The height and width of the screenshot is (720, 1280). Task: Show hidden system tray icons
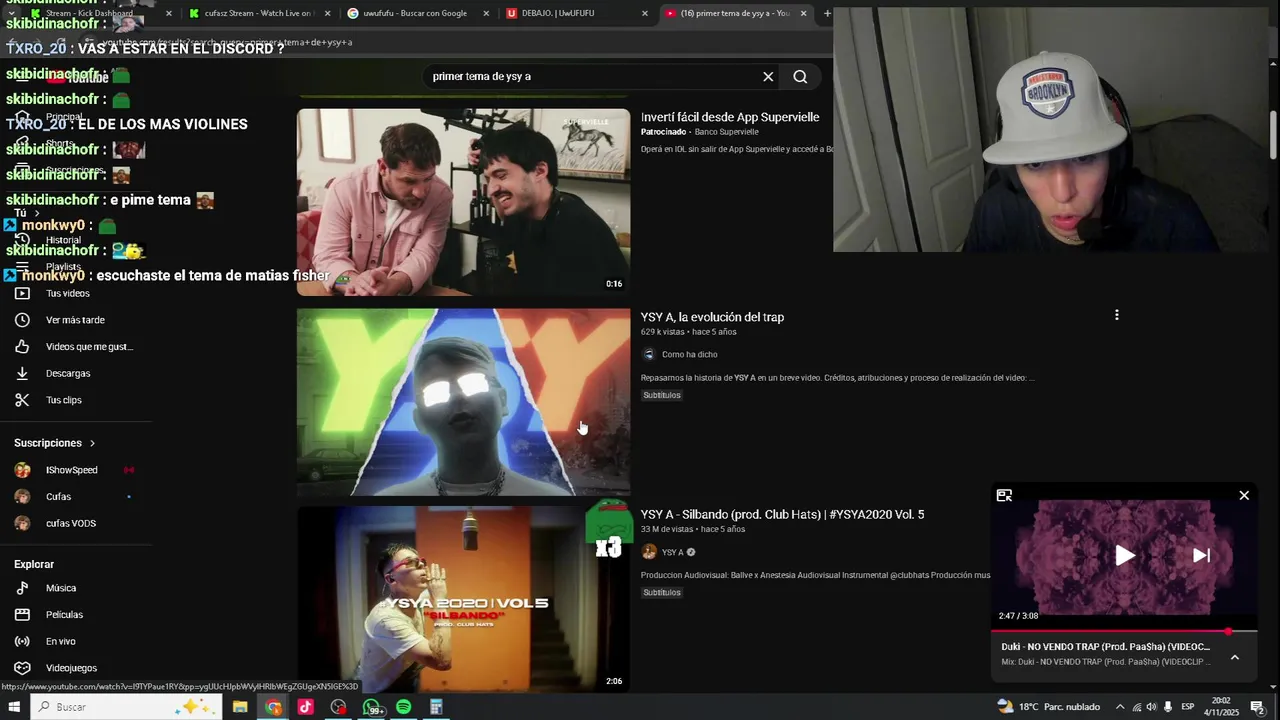click(x=1119, y=707)
